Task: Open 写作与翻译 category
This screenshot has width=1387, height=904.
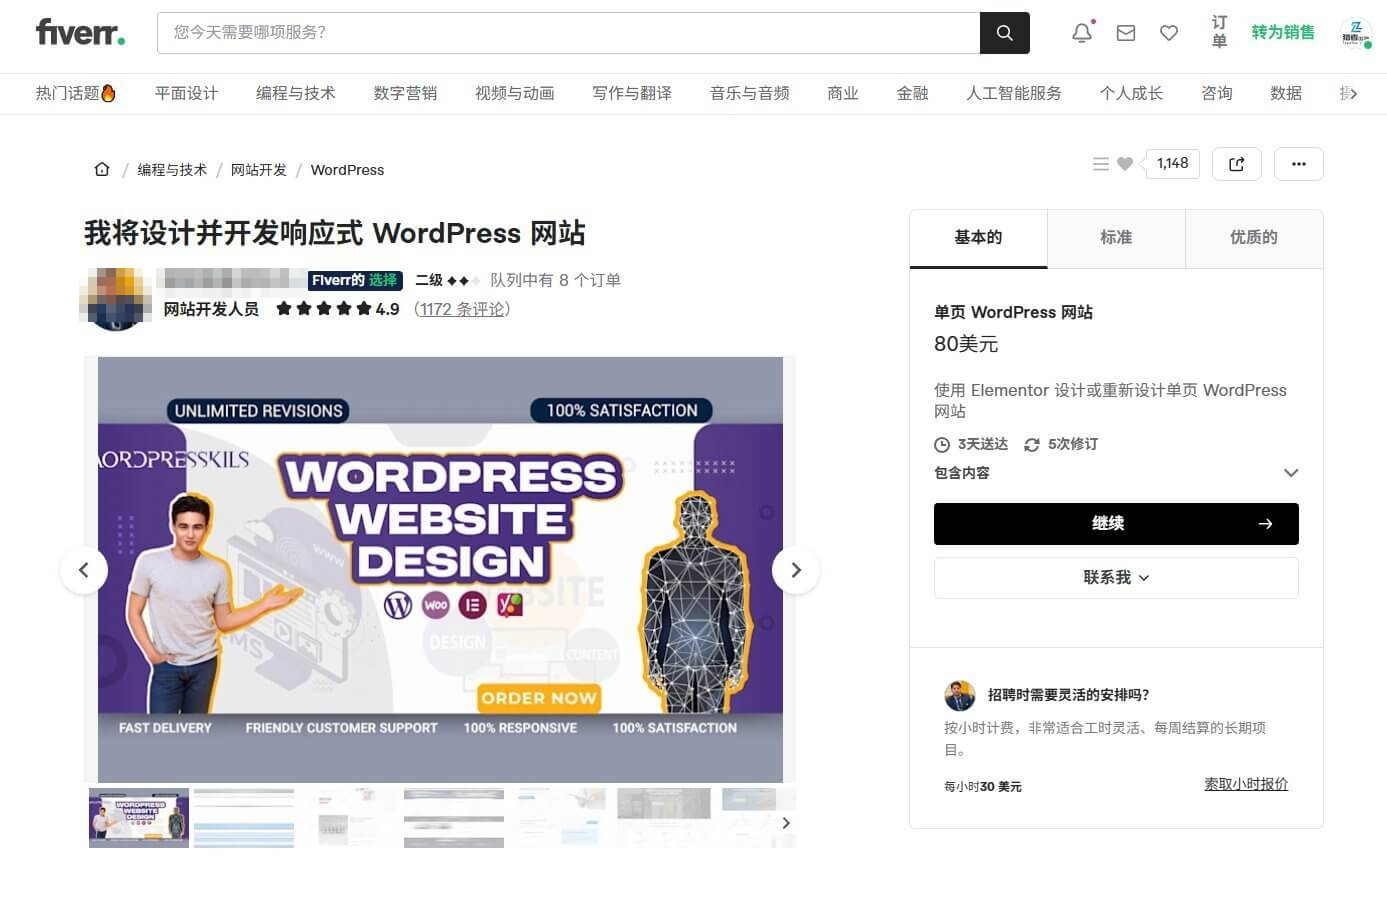Action: 632,93
